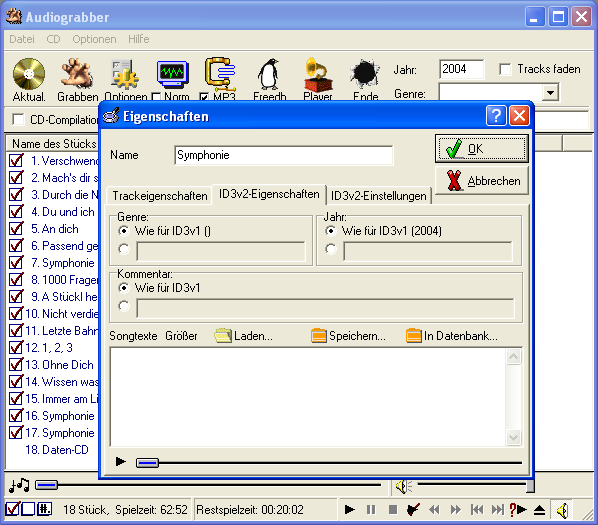
Task: Select Kommentar 'Wie für ID3v1' radio button
Action: (124, 288)
